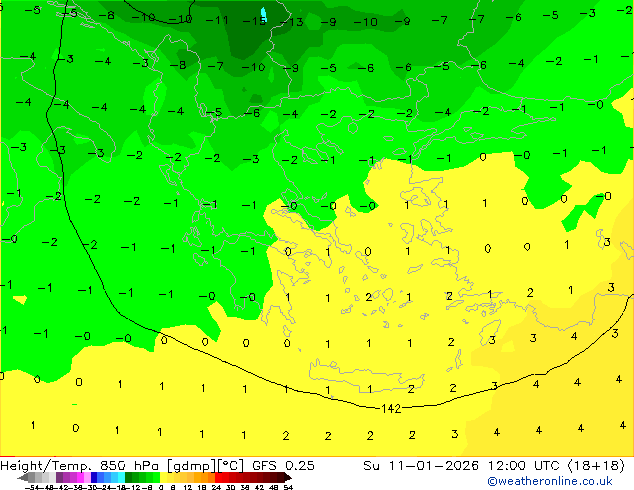Click the '[gdmp]' unit label

pyautogui.click(x=190, y=466)
